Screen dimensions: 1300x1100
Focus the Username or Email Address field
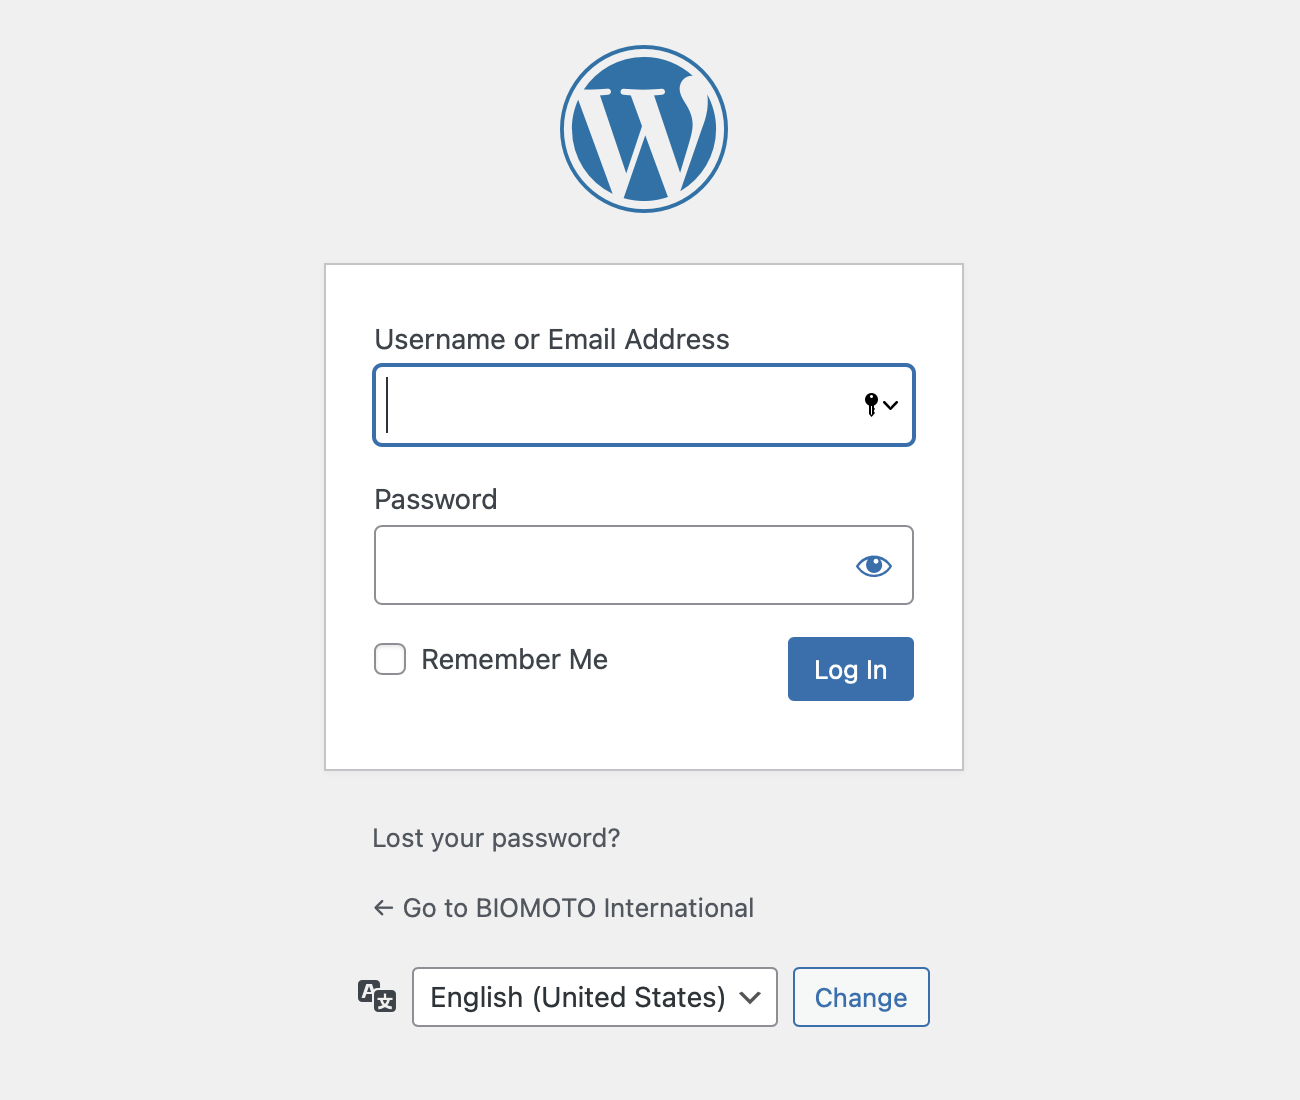620,405
